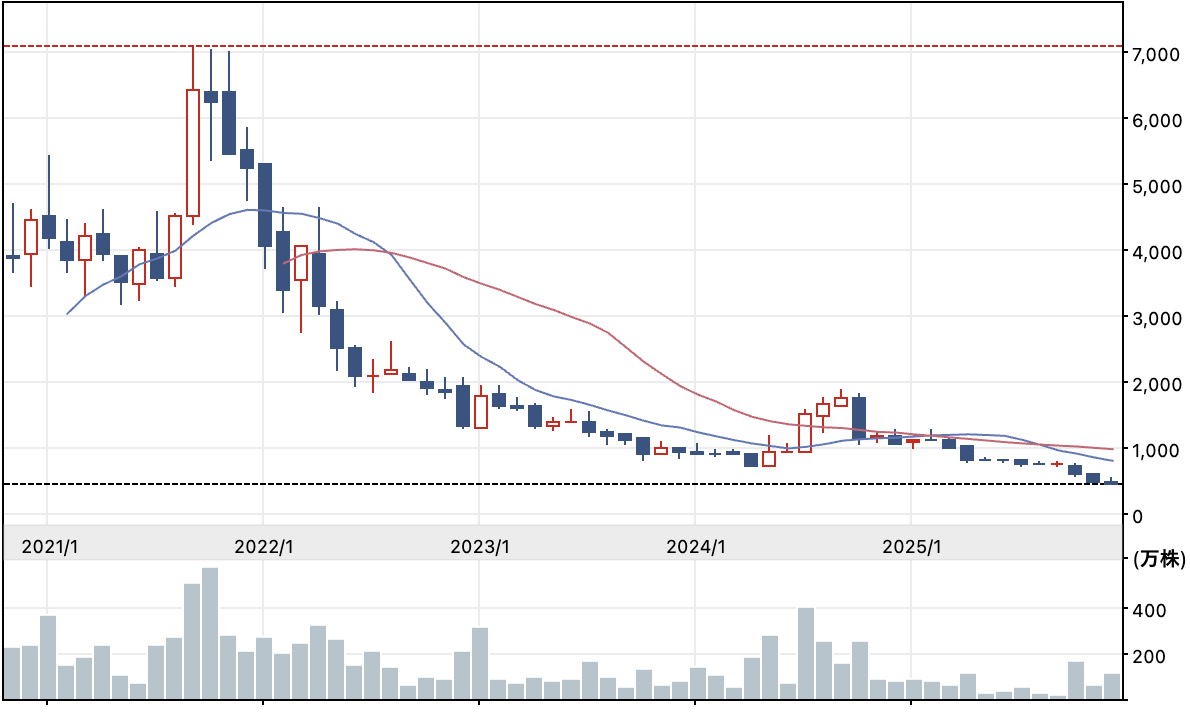Click the red dashed high-price line
Screen dimensions: 1190x712
[563, 46]
